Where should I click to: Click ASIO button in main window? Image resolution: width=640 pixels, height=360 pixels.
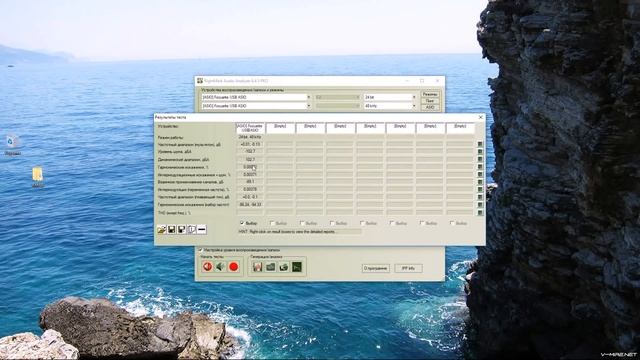[430, 107]
